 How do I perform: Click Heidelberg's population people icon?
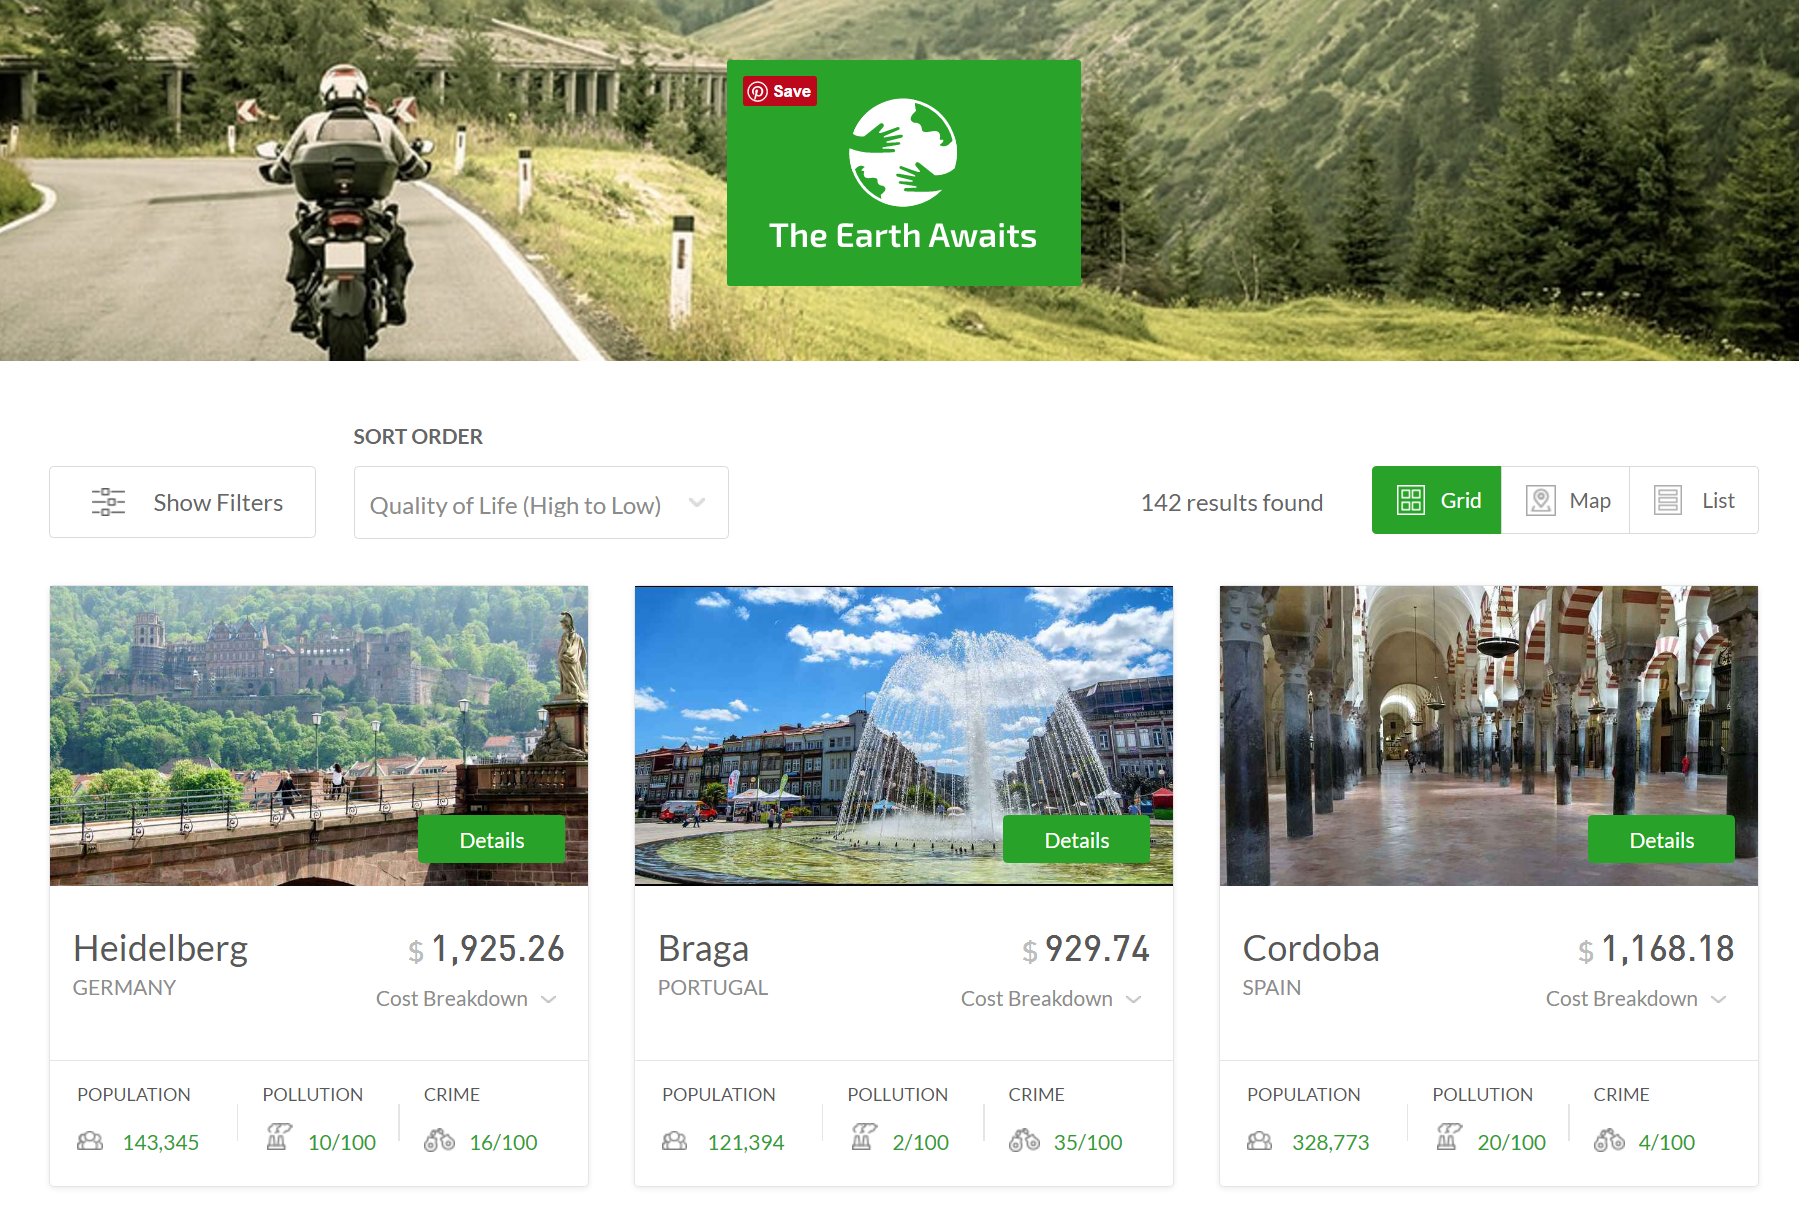pyautogui.click(x=90, y=1141)
